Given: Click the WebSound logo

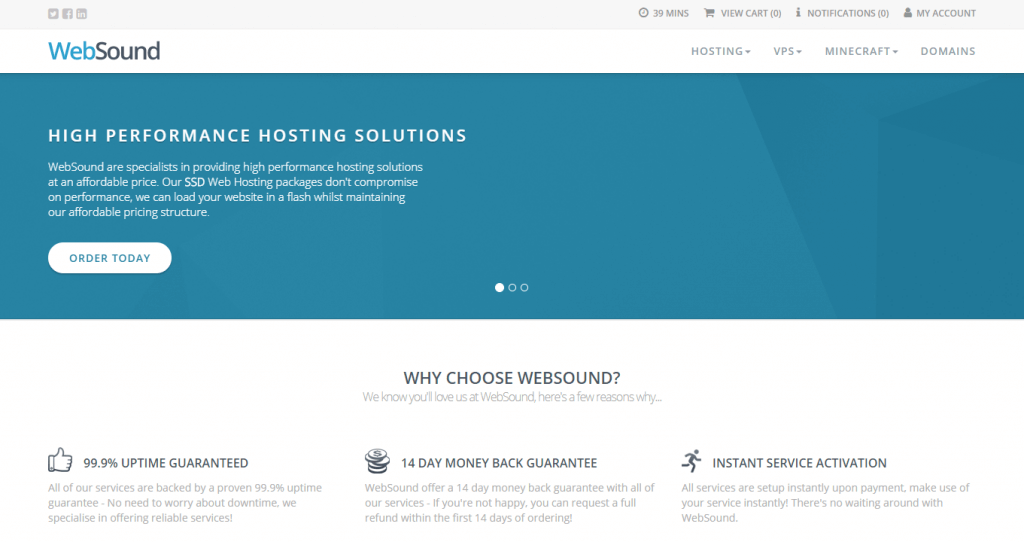Looking at the screenshot, I should point(104,51).
